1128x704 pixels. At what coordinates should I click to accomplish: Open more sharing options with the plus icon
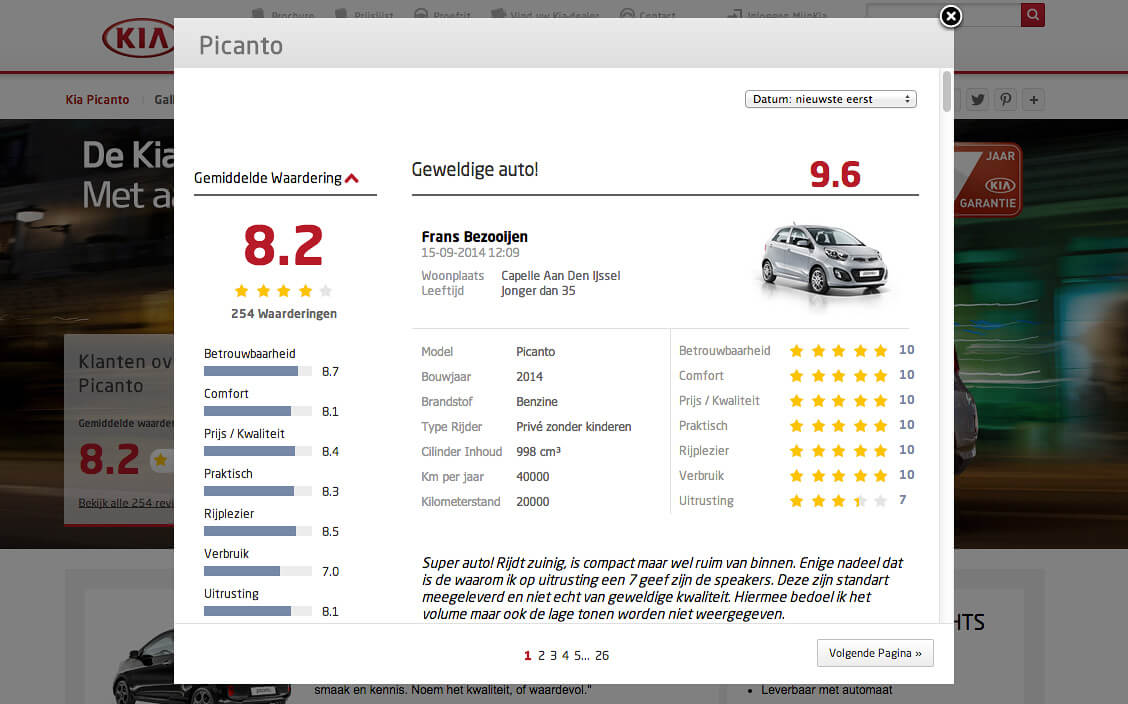point(1034,99)
